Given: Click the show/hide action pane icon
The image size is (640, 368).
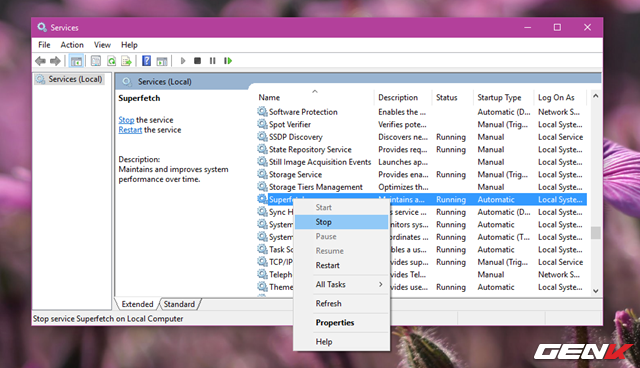Looking at the screenshot, I should tap(162, 61).
